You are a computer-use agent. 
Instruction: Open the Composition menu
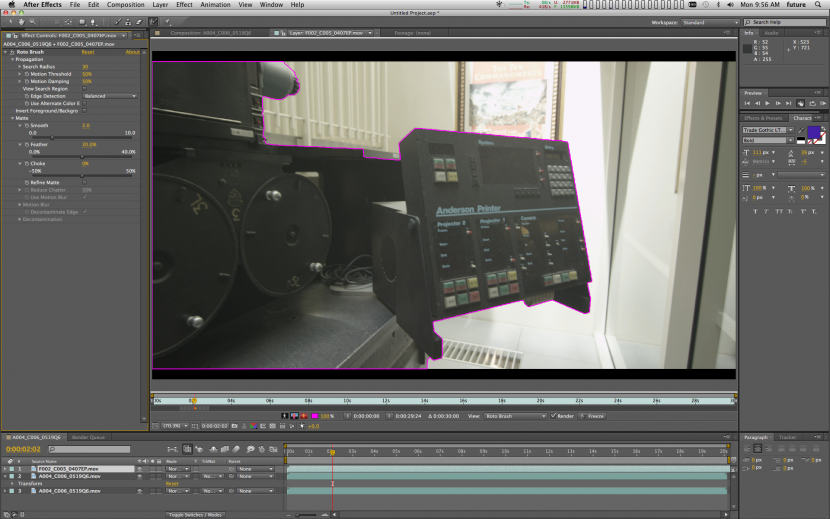pos(125,5)
